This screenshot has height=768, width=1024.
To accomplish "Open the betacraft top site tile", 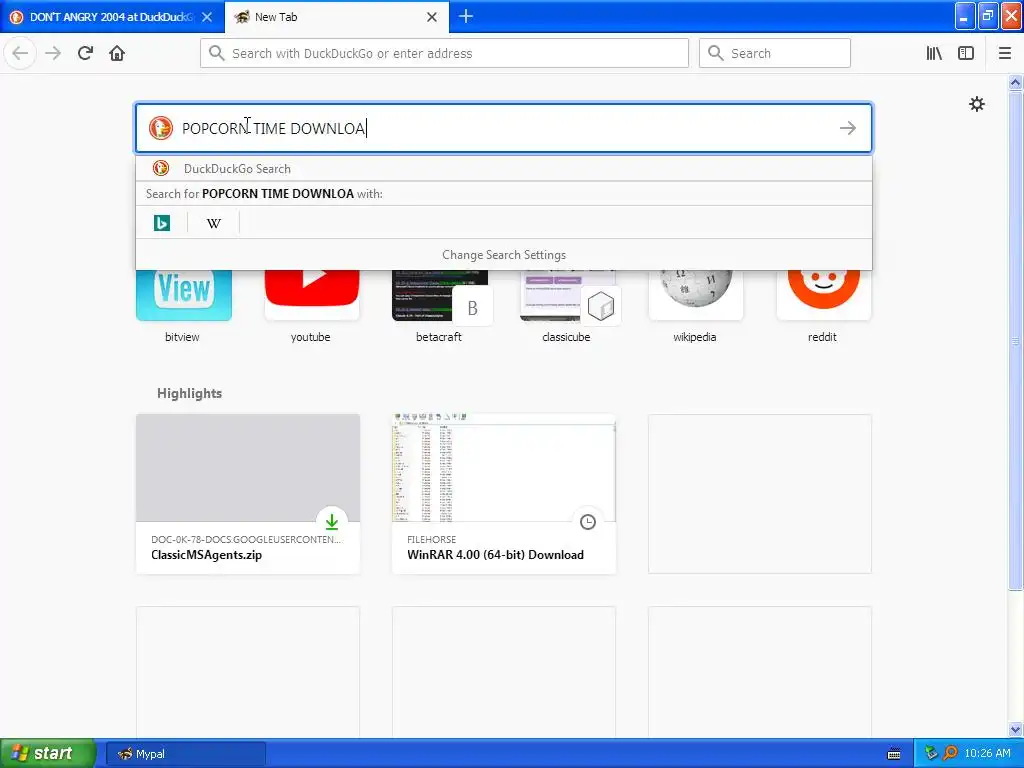I will coord(440,296).
